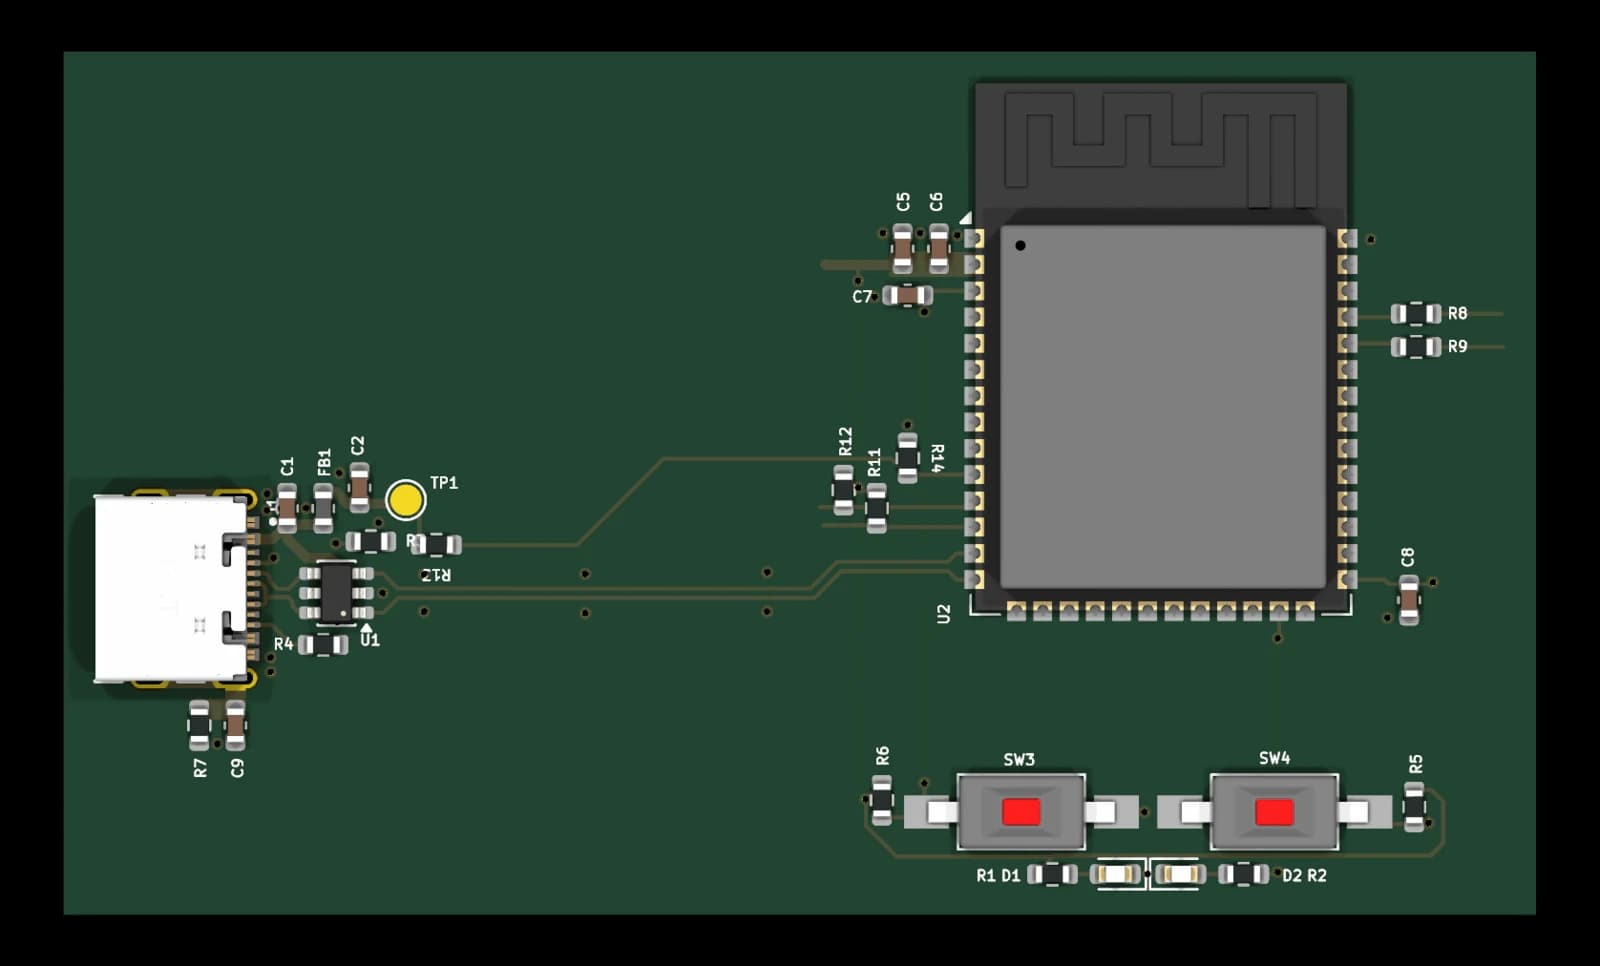Select the R4 resistor below U1
Screen dimensions: 1600x966
click(323, 644)
